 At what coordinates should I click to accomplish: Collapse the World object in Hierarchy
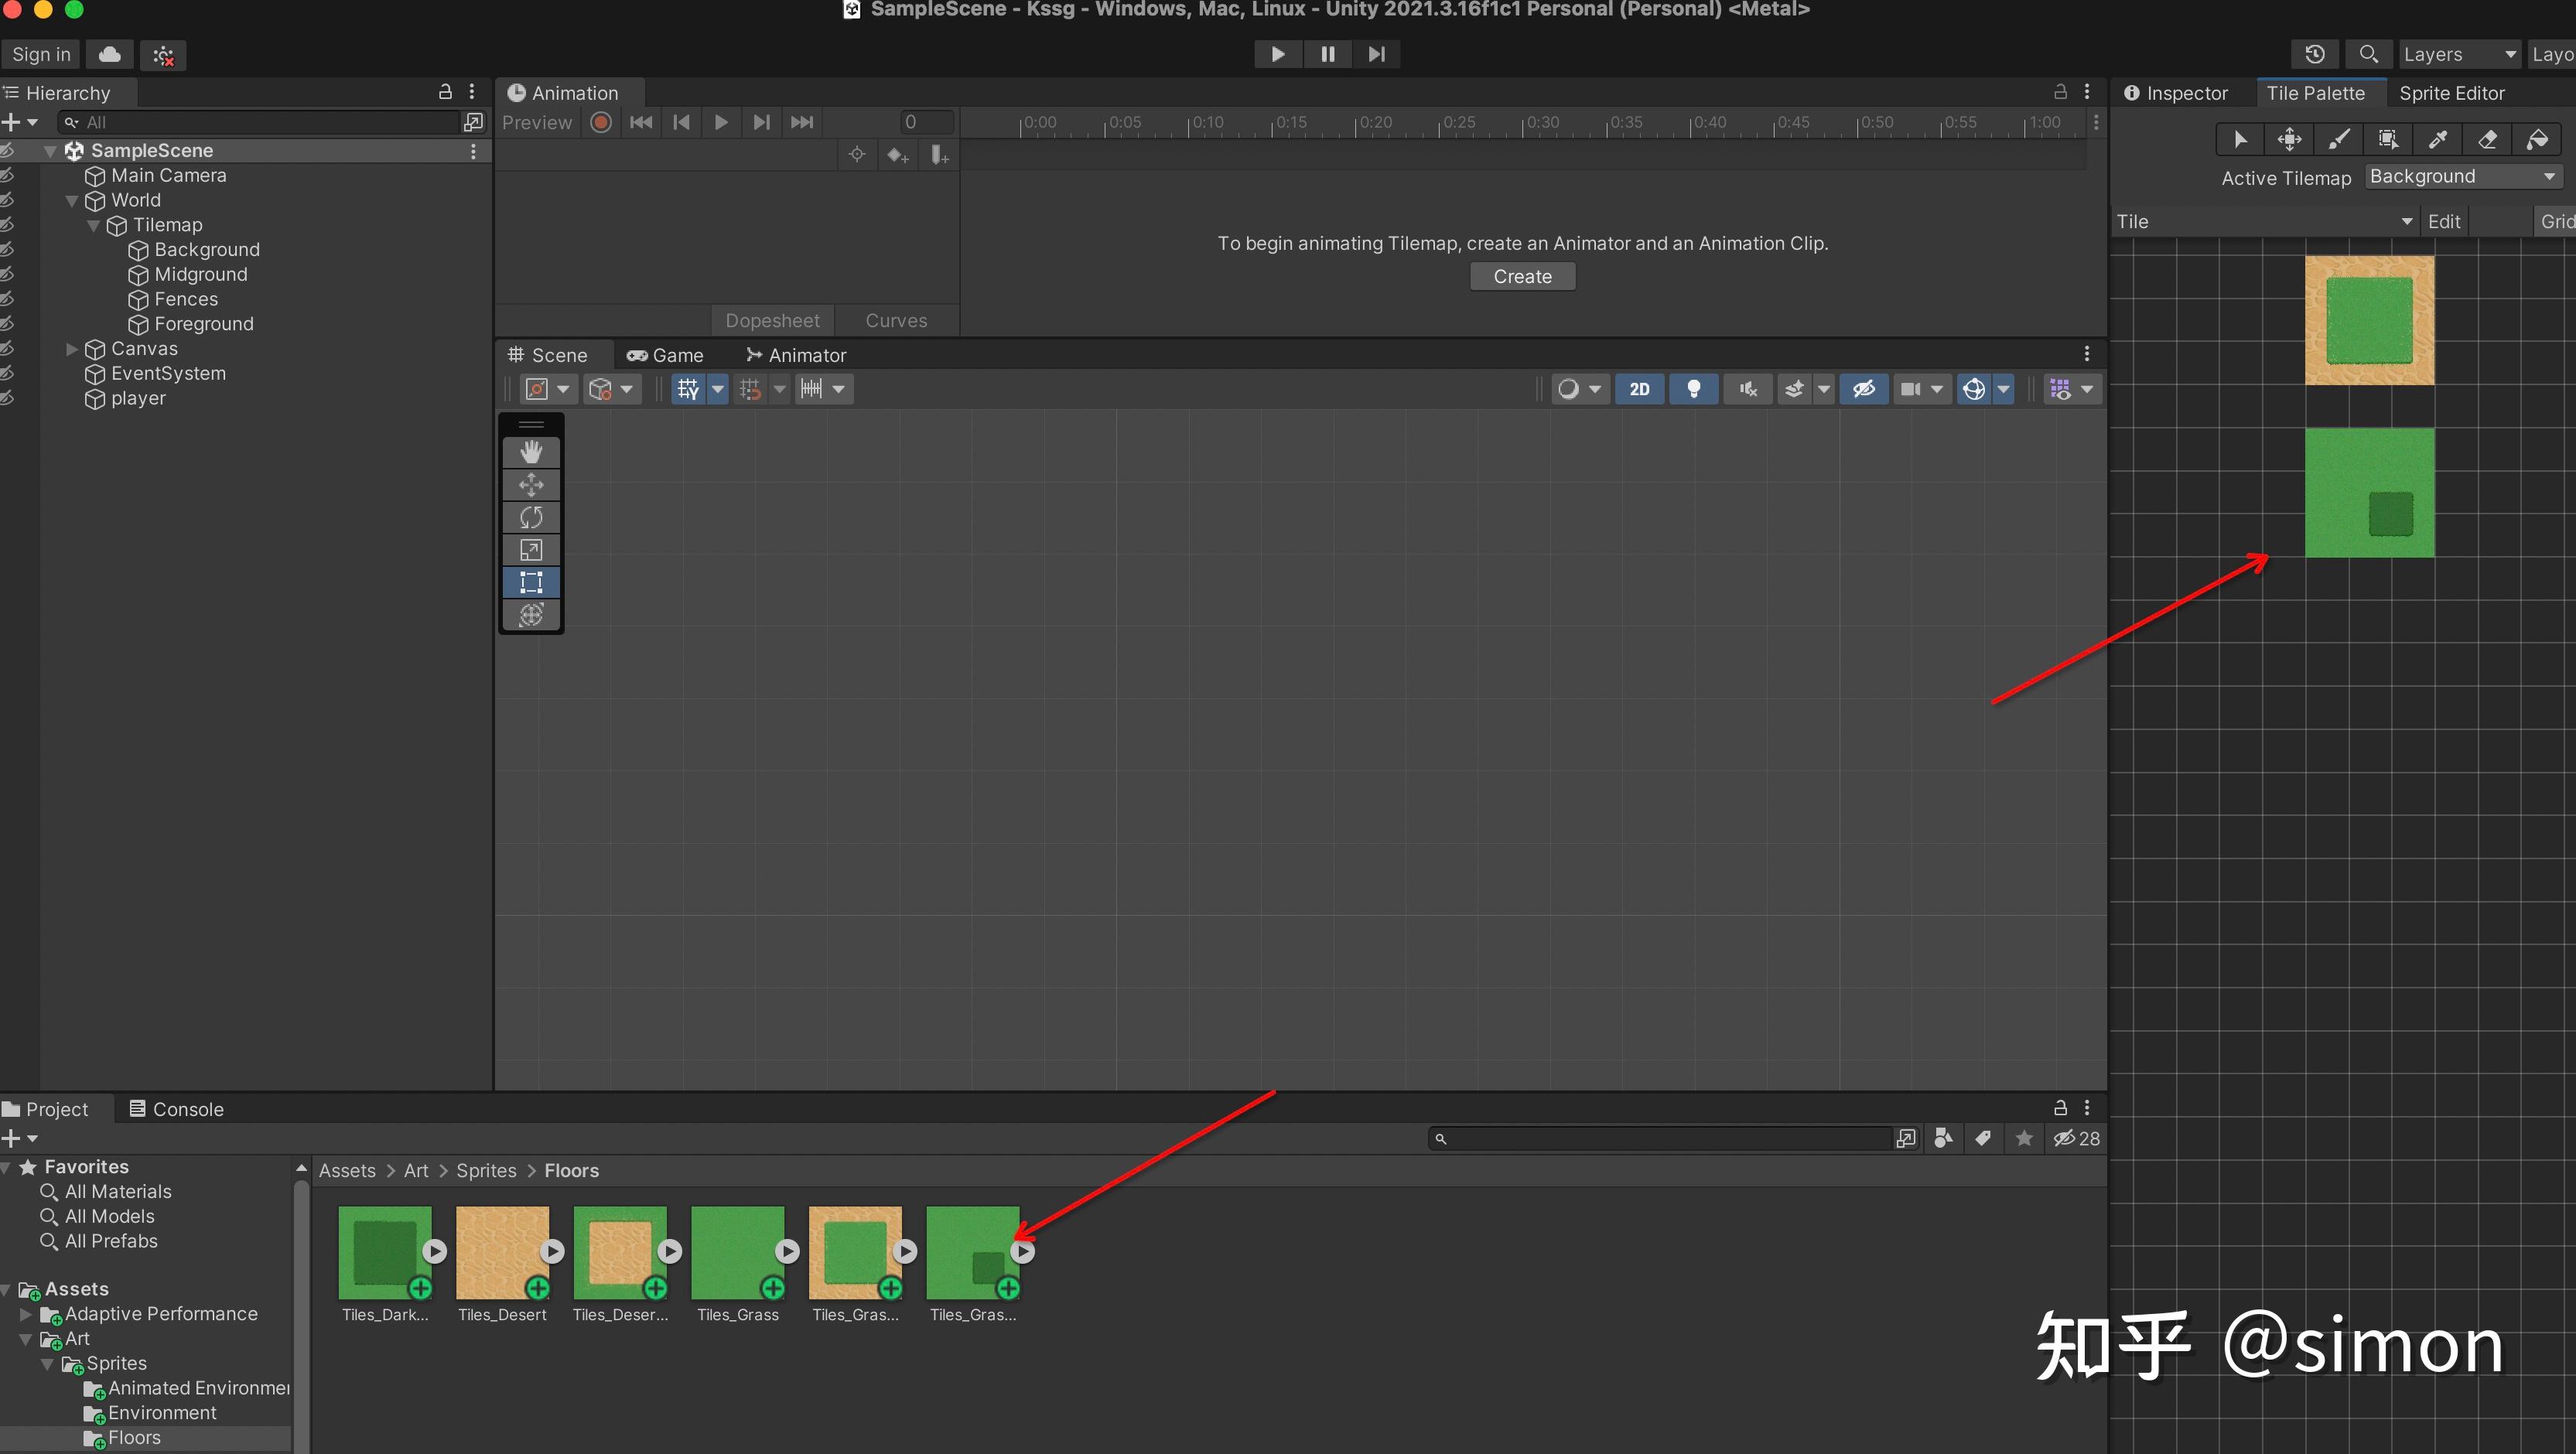(x=71, y=200)
